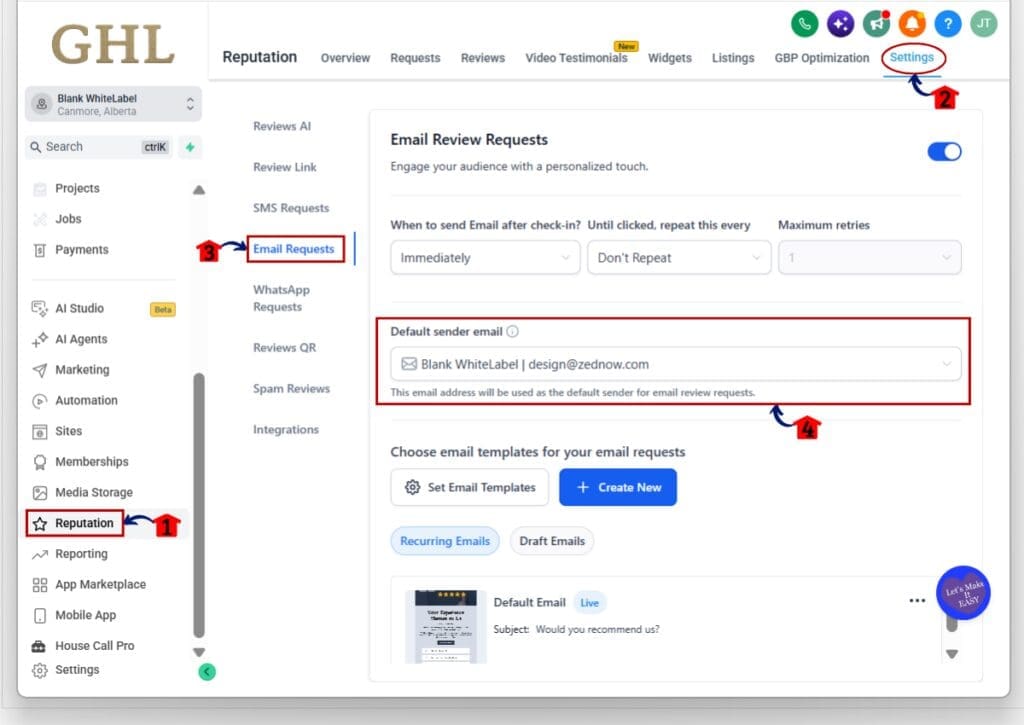Open the Listings tab
This screenshot has height=725, width=1024.
point(733,58)
